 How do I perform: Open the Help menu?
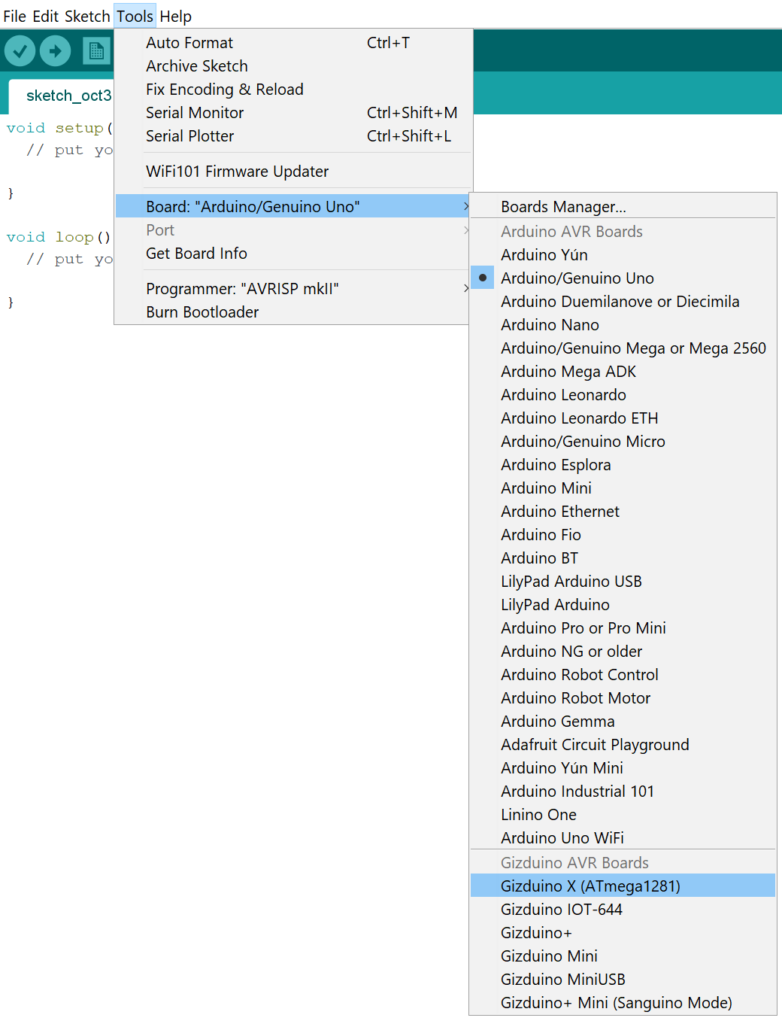click(x=176, y=16)
